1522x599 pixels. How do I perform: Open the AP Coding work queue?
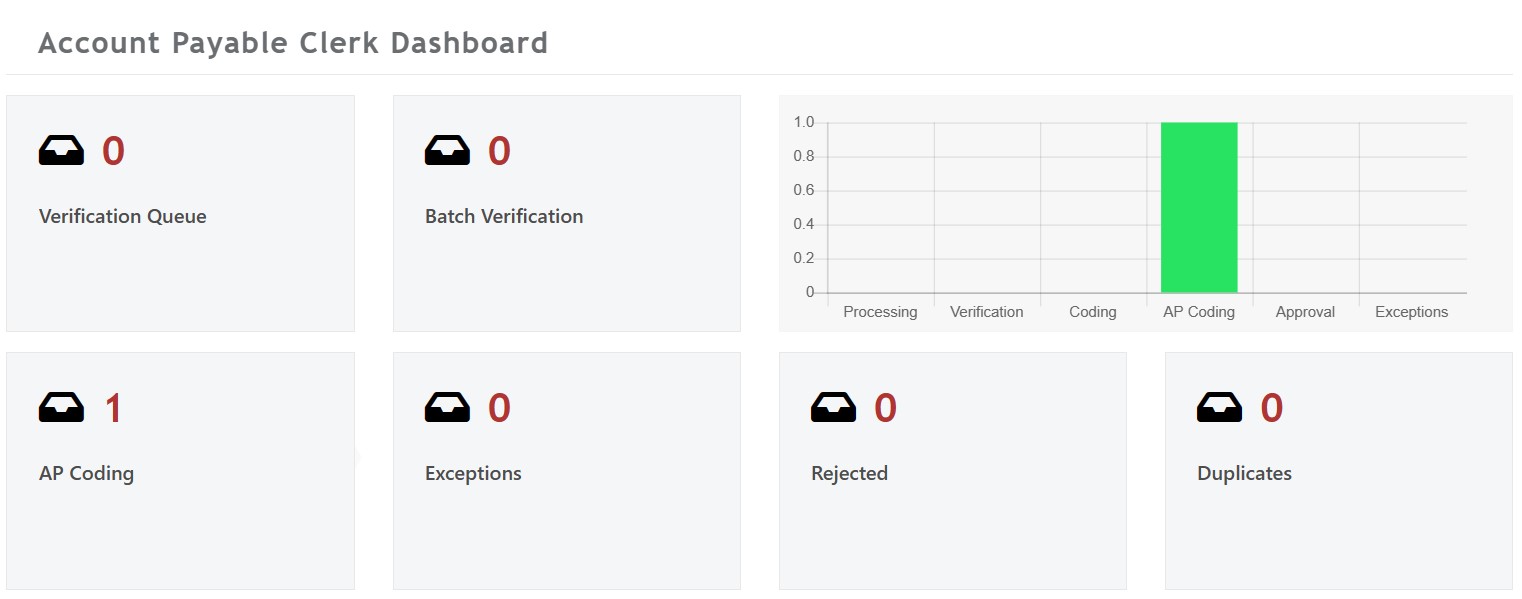[87, 473]
